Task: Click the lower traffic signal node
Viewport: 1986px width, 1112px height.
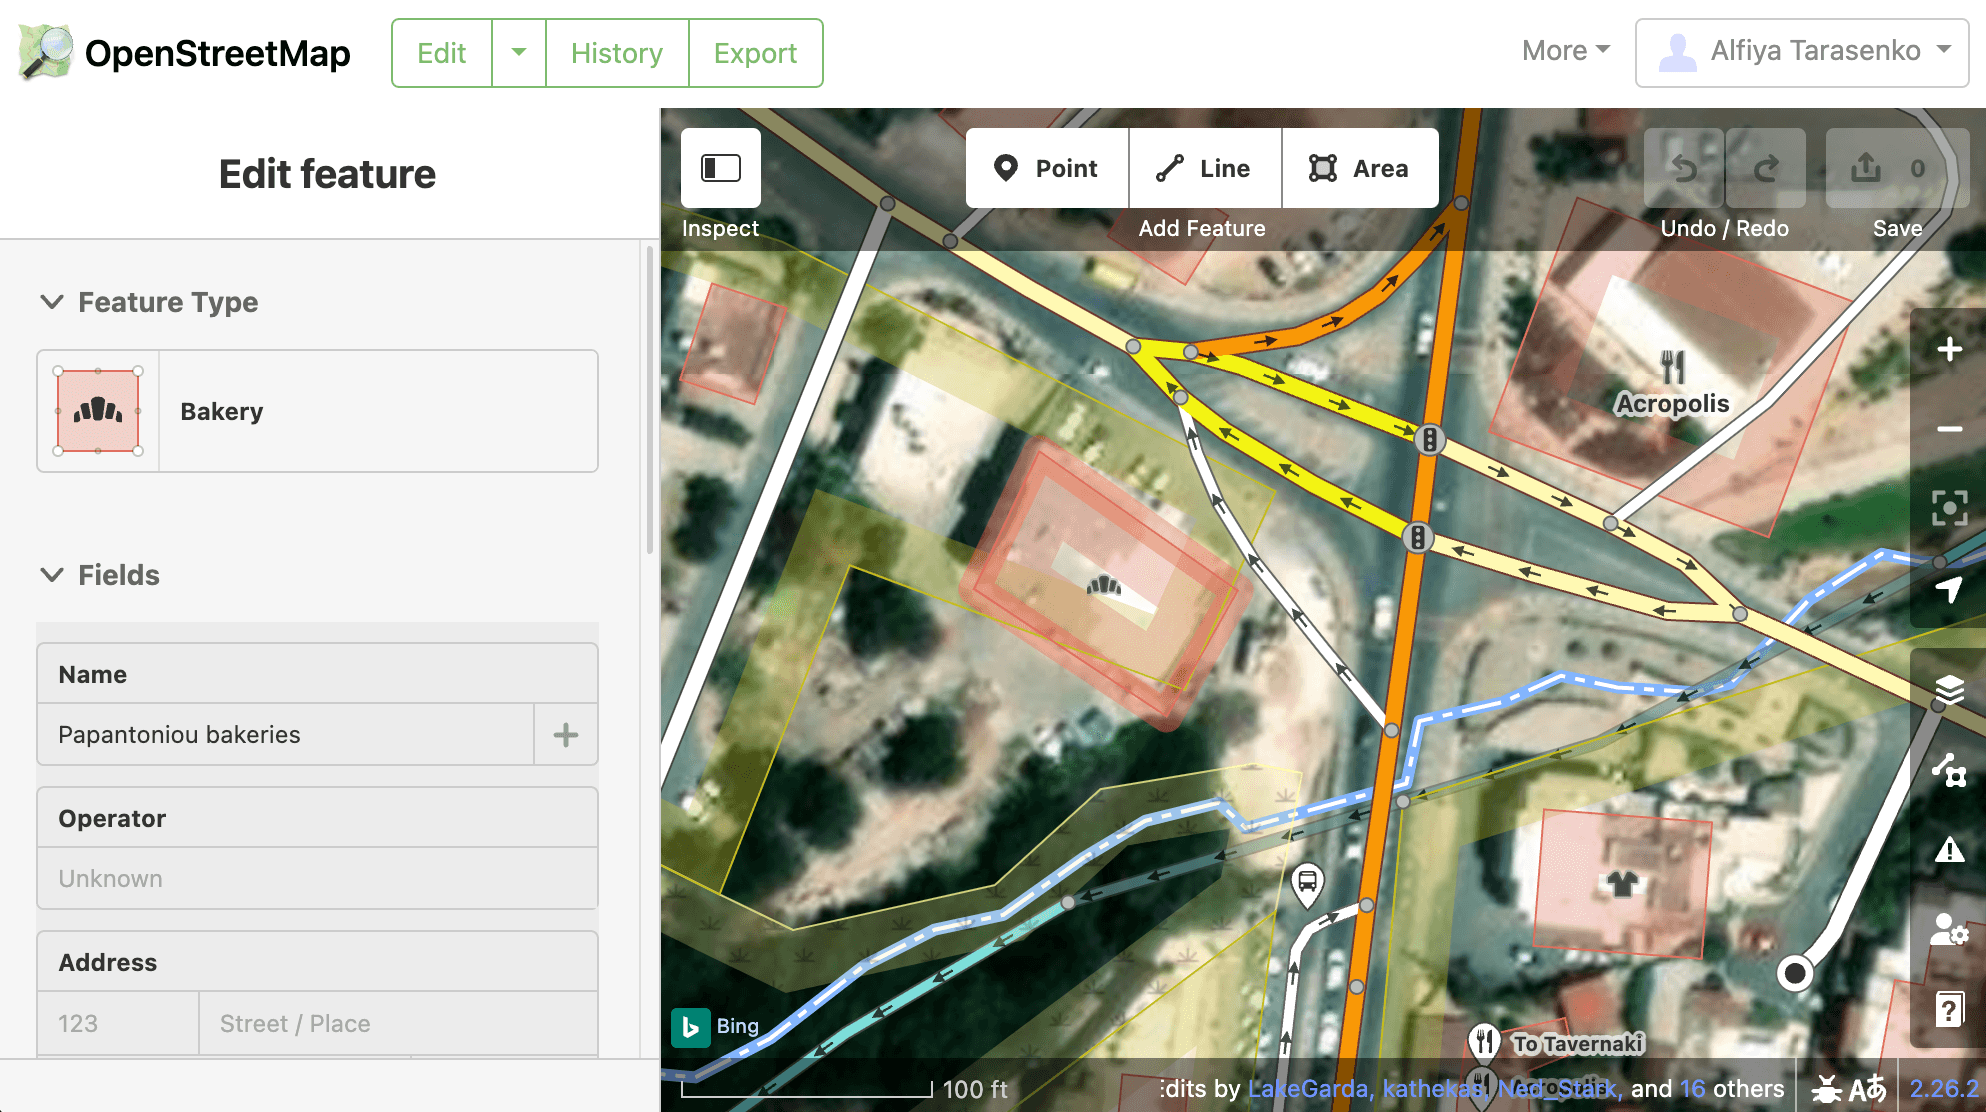Action: tap(1417, 537)
